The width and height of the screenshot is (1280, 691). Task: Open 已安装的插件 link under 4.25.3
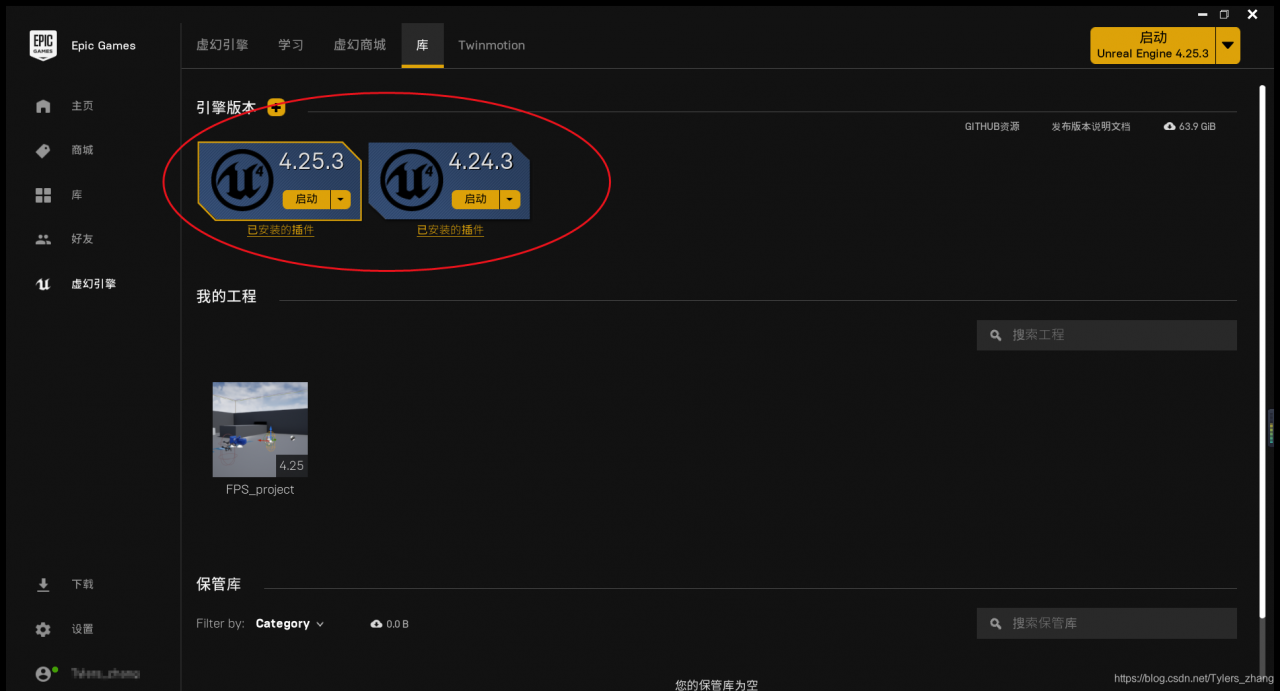[281, 230]
